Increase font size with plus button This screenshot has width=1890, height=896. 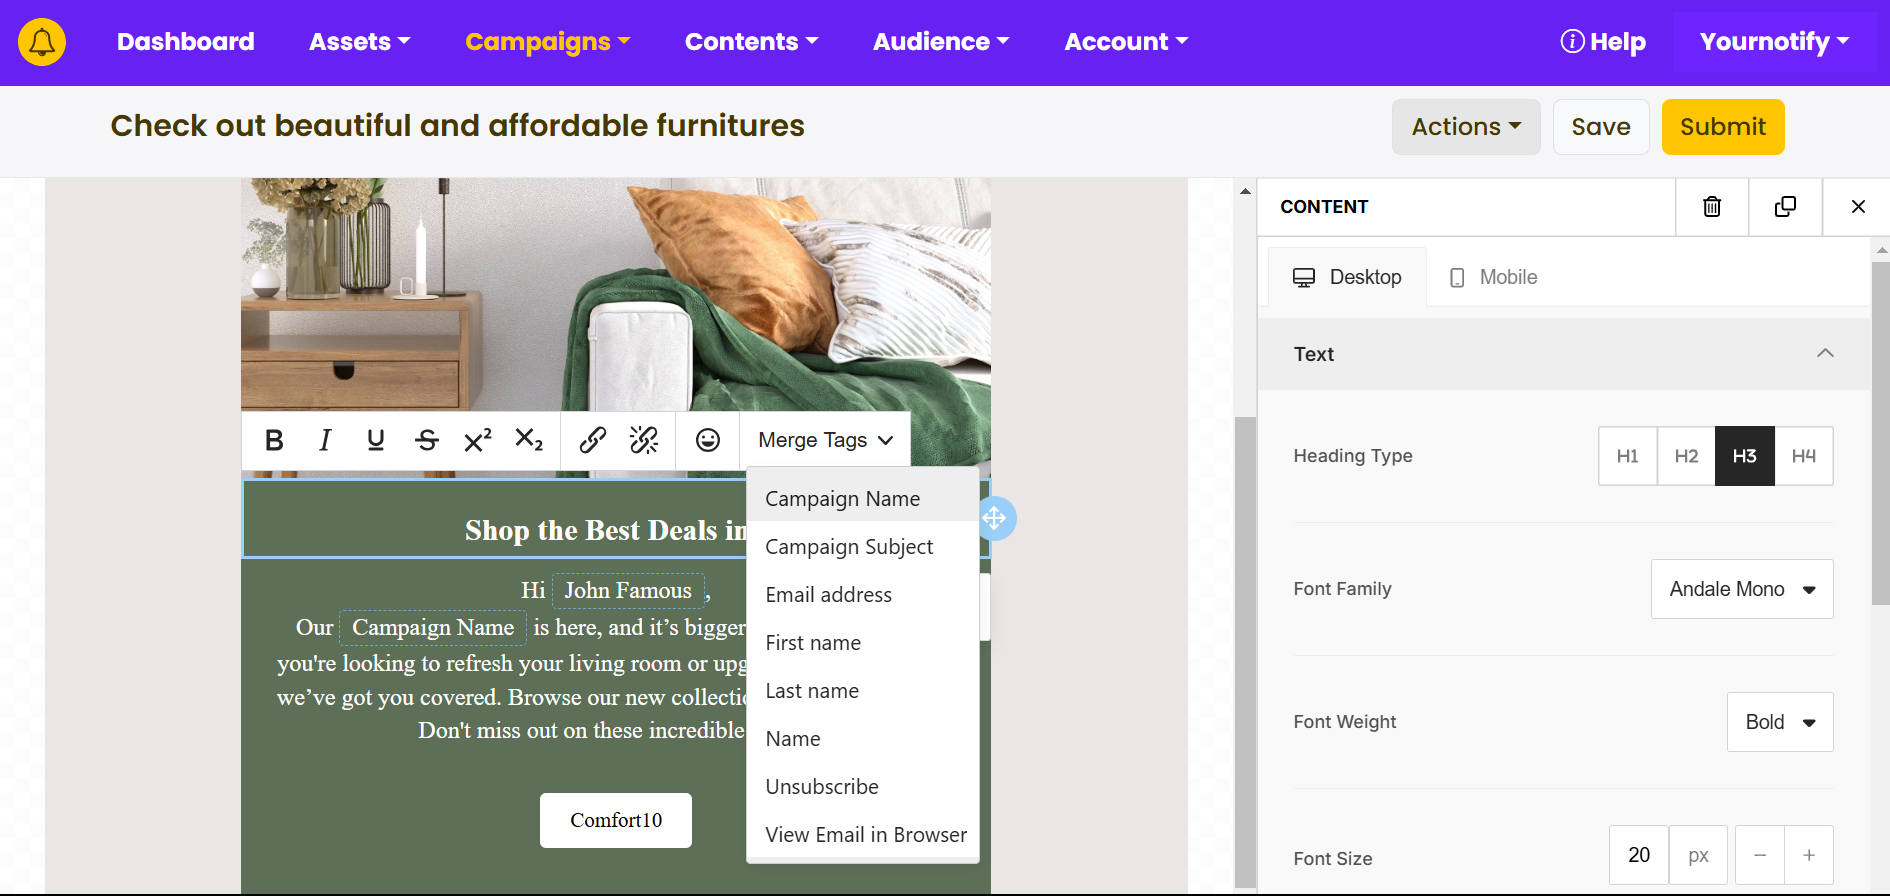pyautogui.click(x=1808, y=855)
